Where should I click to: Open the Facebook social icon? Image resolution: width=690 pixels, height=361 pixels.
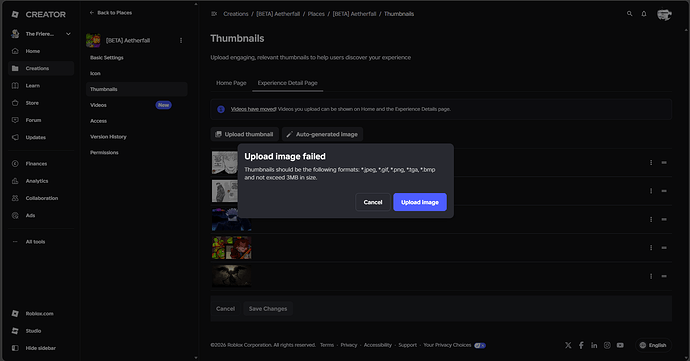tap(581, 345)
